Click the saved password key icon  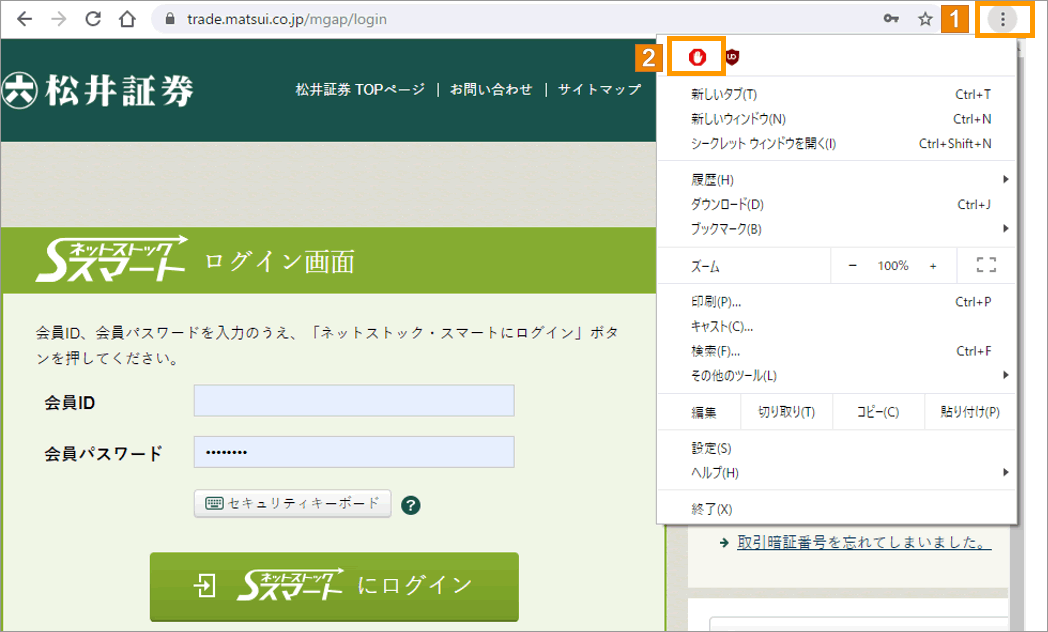[x=891, y=19]
